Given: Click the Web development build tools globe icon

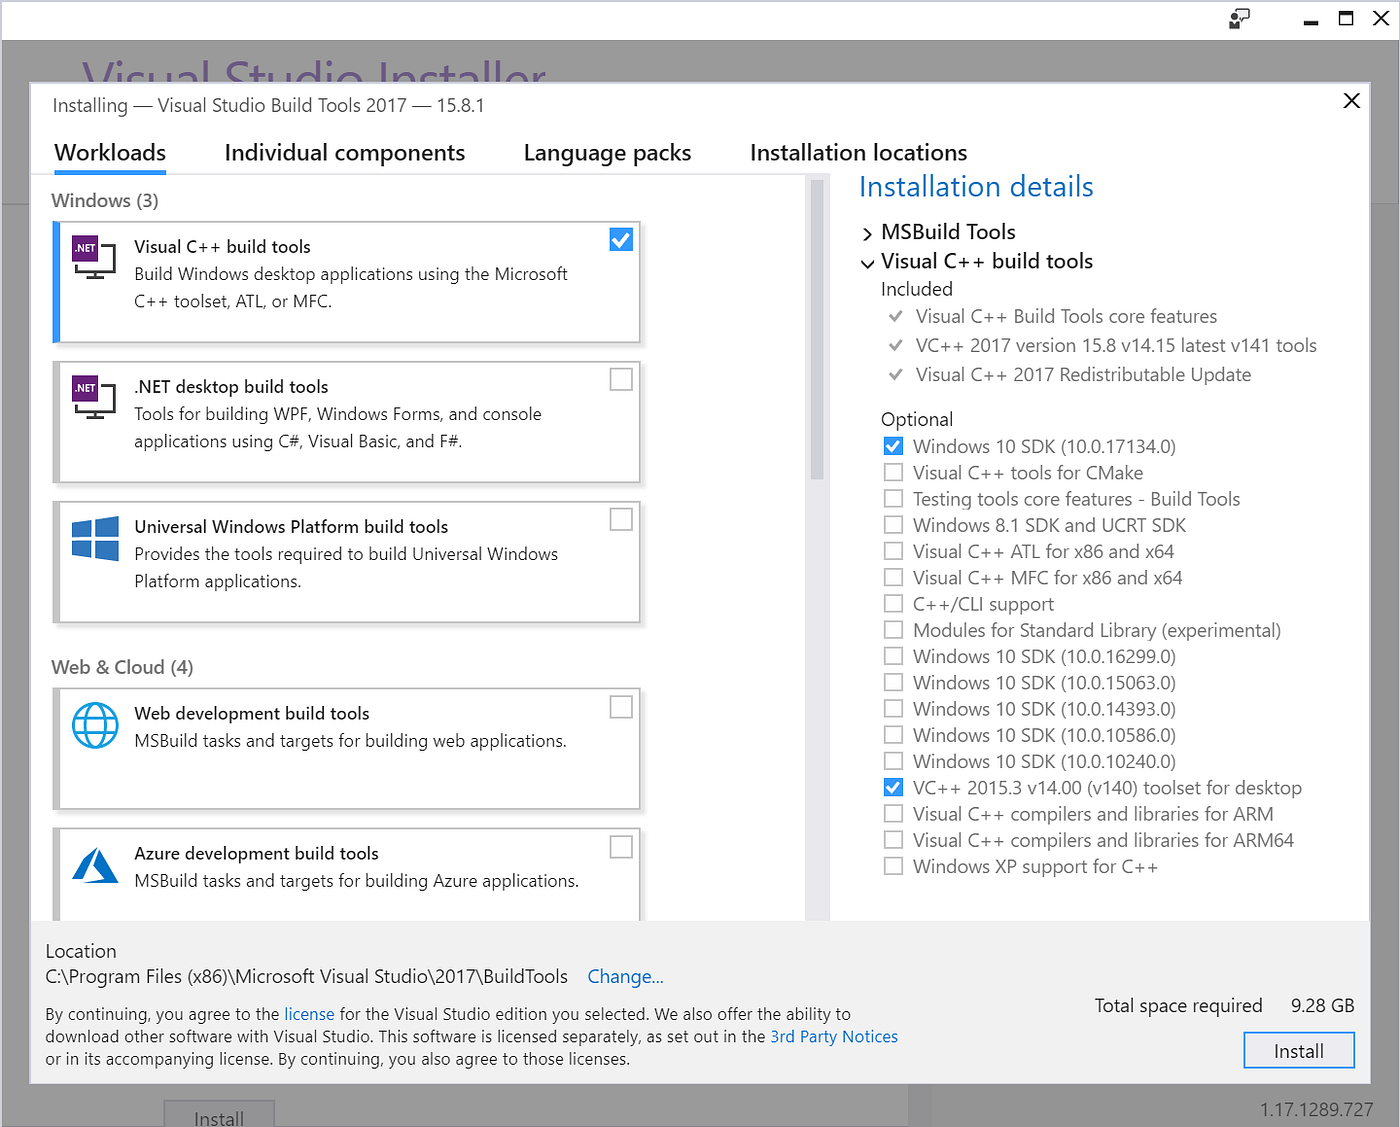Looking at the screenshot, I should 95,727.
